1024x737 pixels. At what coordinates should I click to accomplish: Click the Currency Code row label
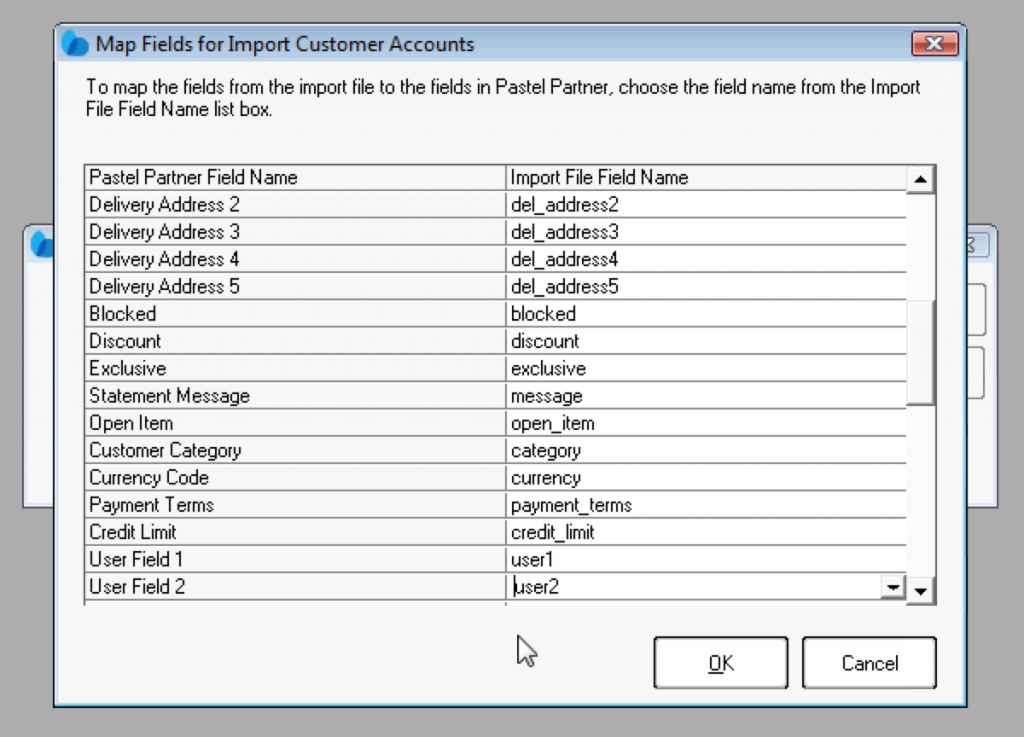pyautogui.click(x=295, y=478)
